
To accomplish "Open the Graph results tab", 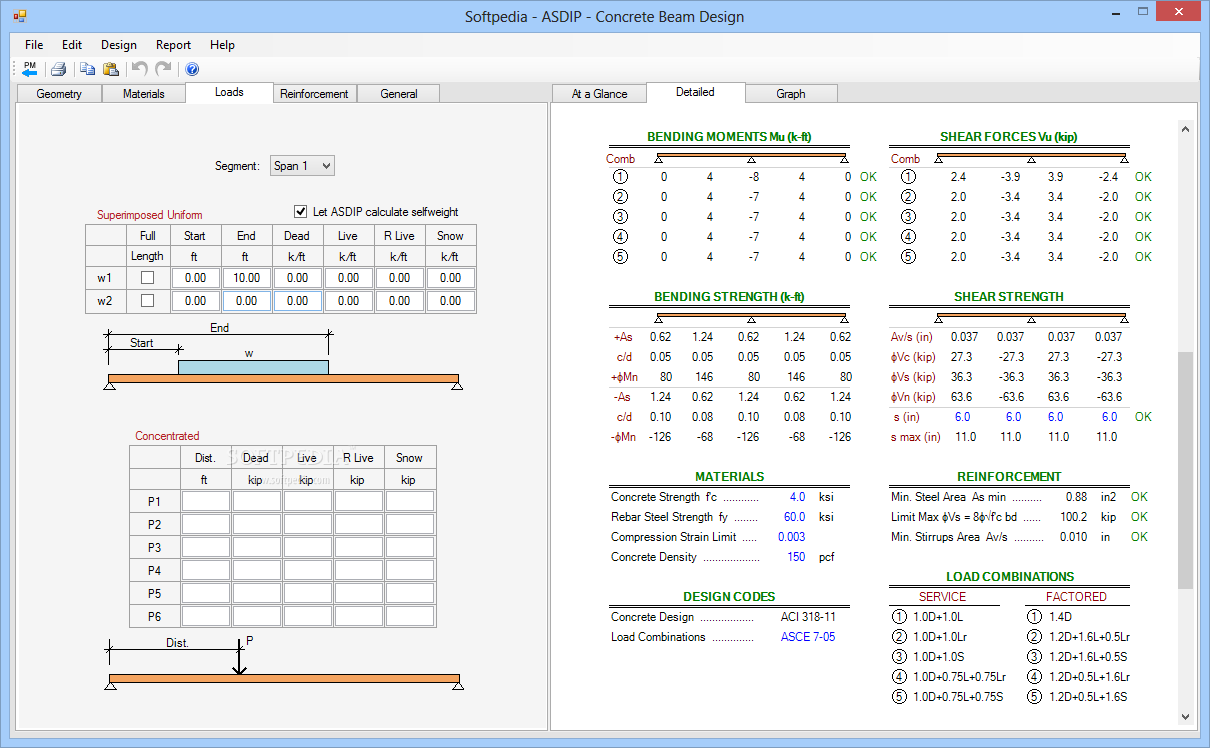I will tap(790, 94).
